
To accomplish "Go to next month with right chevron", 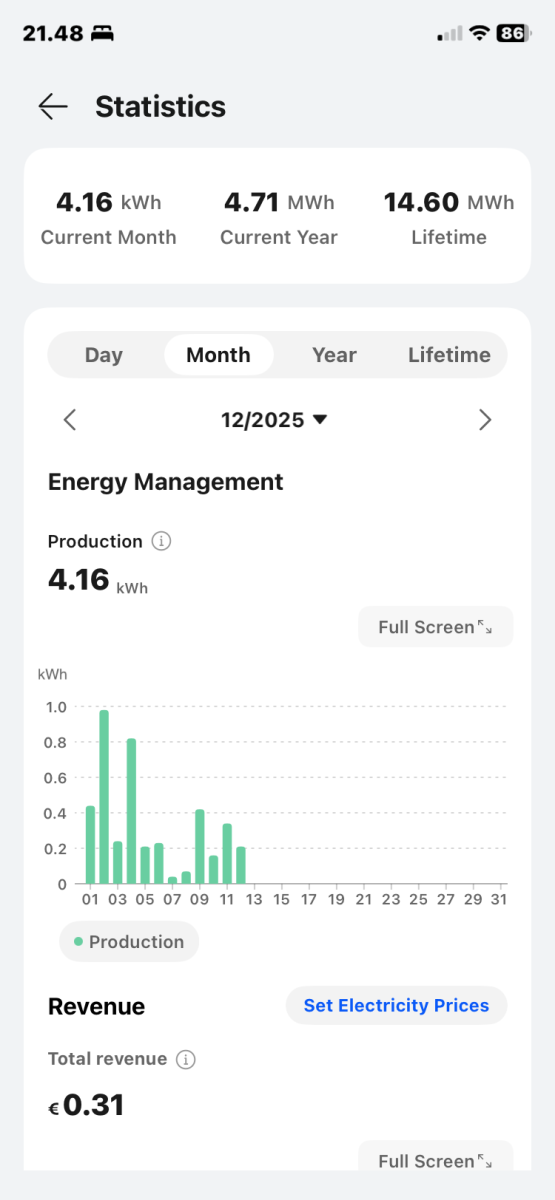I will pos(485,420).
